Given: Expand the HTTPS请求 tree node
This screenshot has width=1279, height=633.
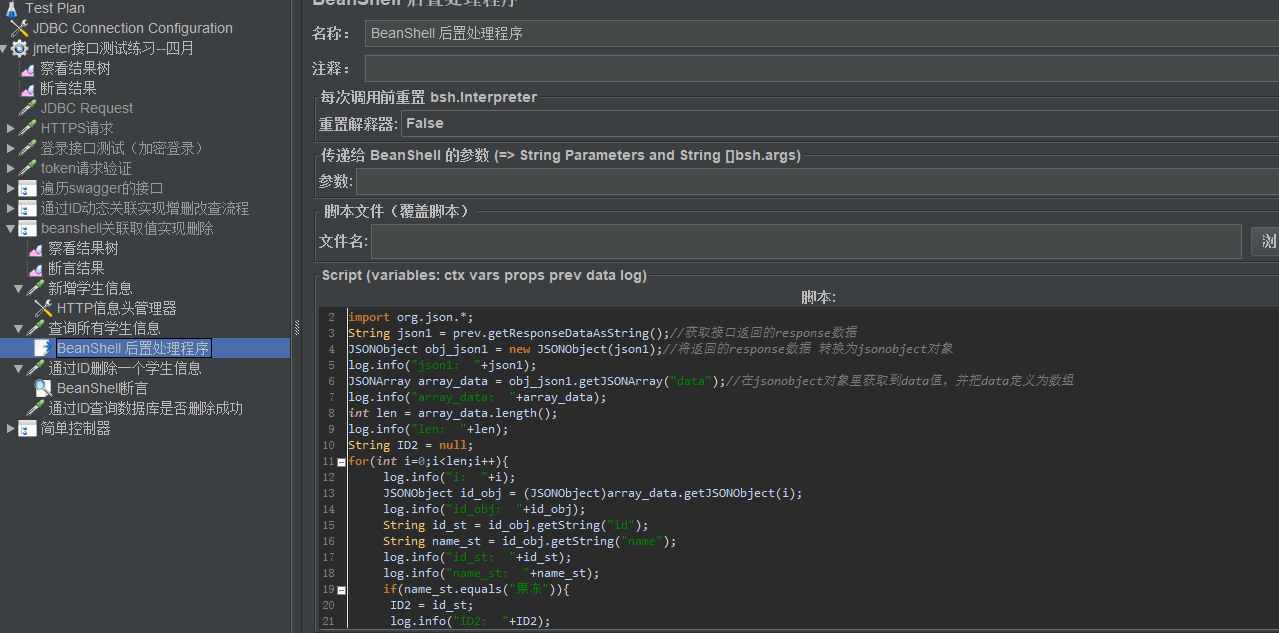Looking at the screenshot, I should click(10, 128).
